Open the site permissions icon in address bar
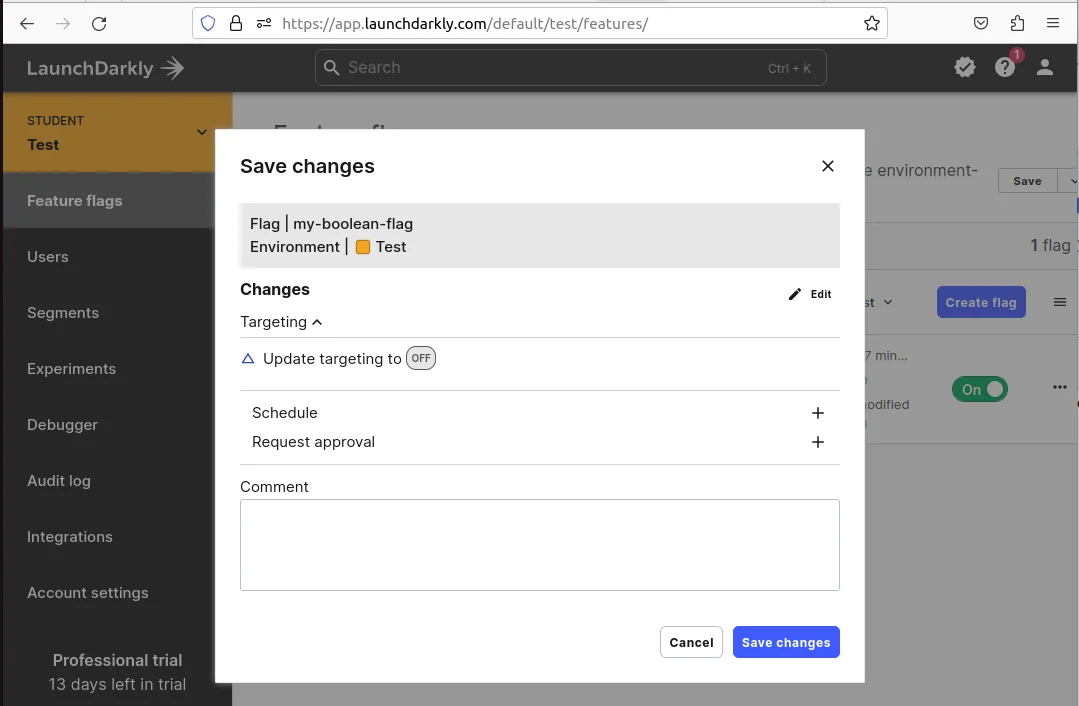 pyautogui.click(x=264, y=24)
